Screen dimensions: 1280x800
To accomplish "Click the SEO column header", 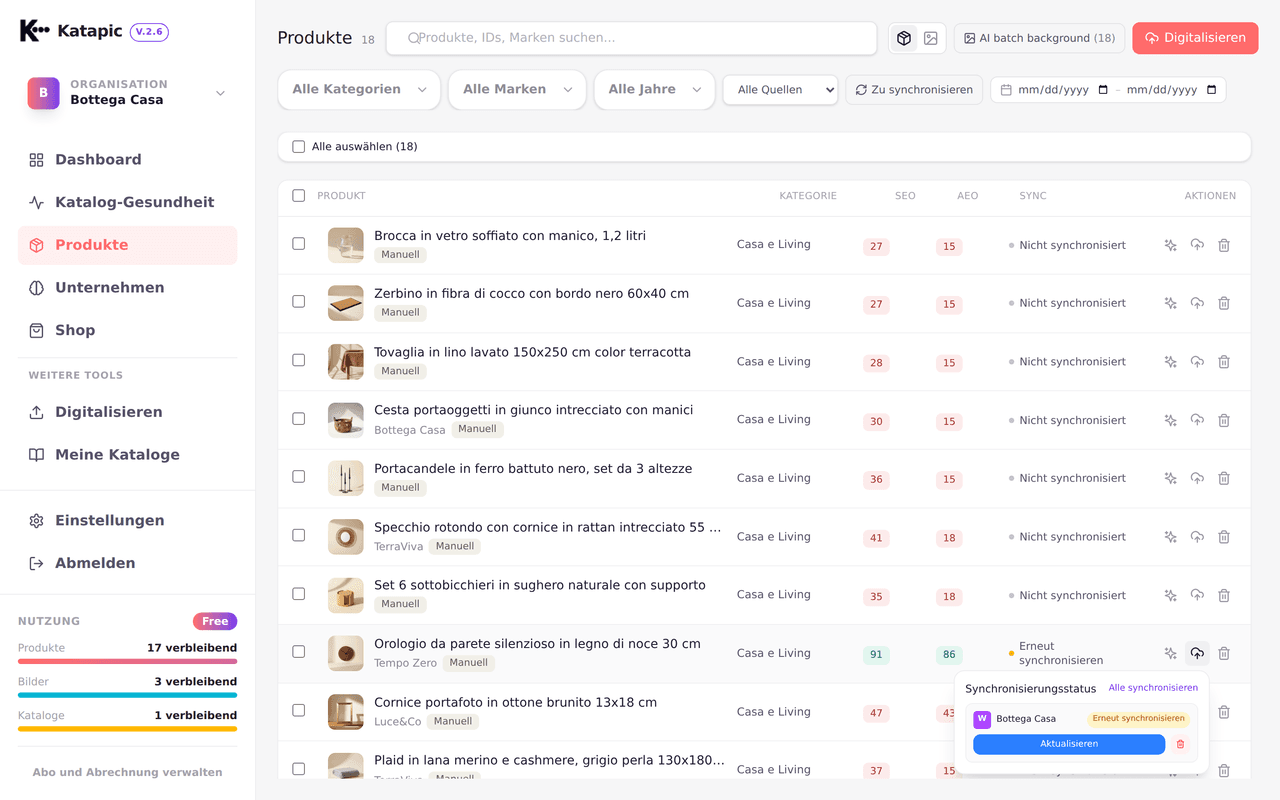I will (905, 196).
